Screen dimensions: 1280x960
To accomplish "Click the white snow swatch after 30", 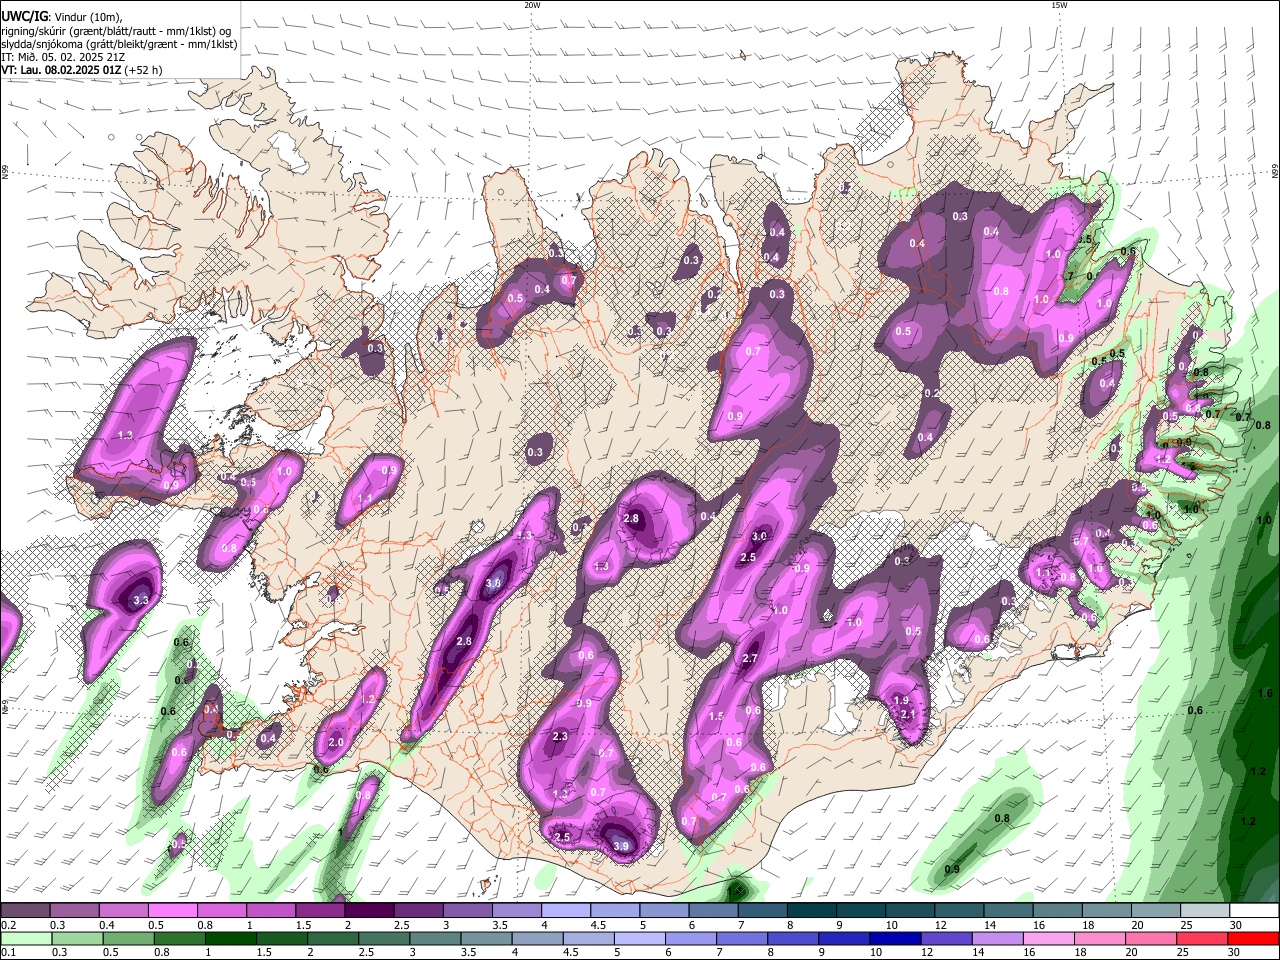I will 1255,911.
